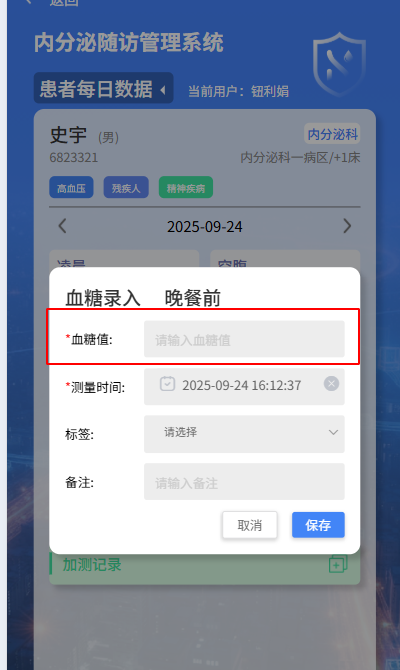Open the 标签 请选择 dropdown
400x670 pixels.
point(244,433)
